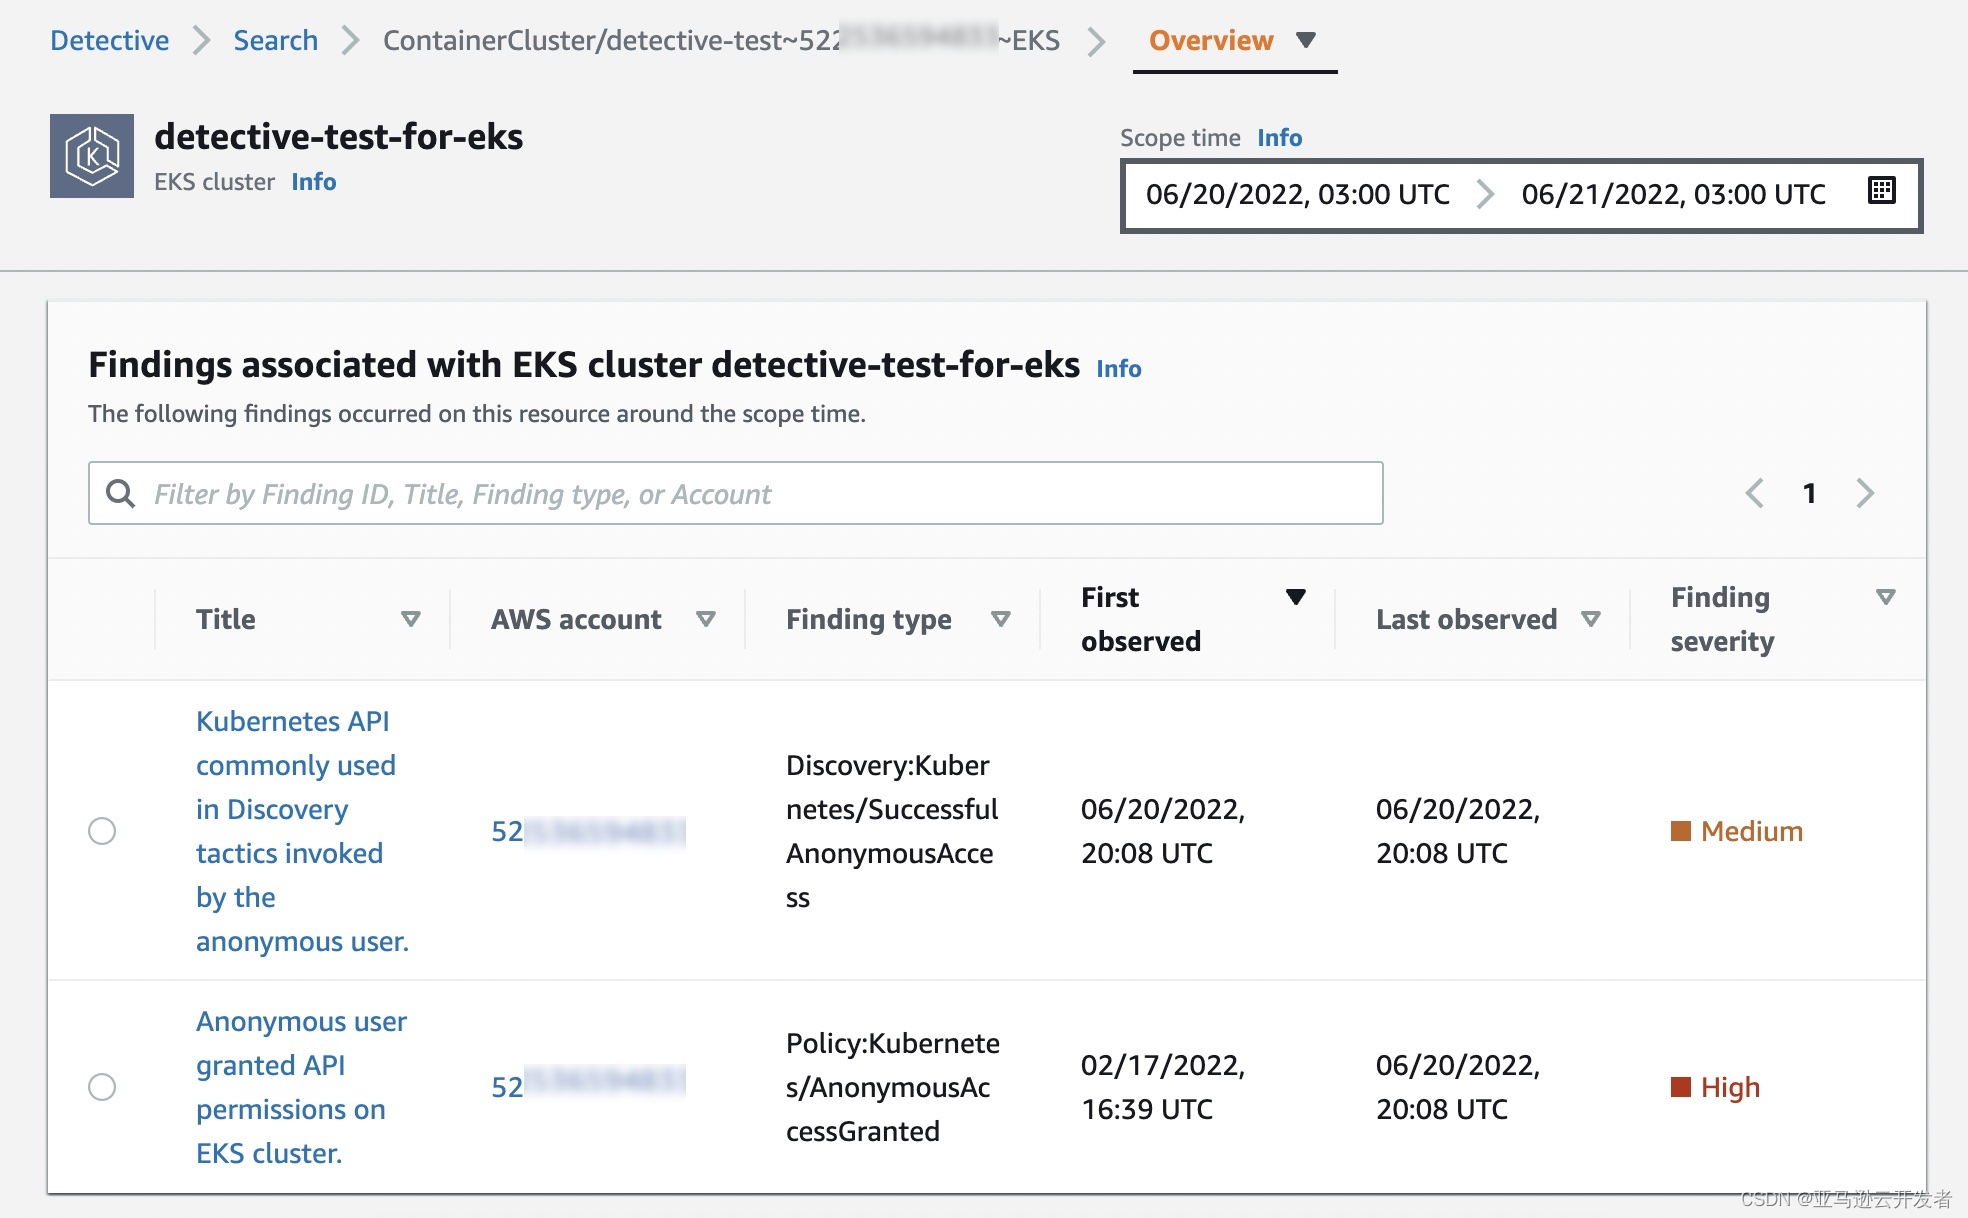Viewport: 1968px width, 1218px height.
Task: Go to previous findings page arrow
Action: [1755, 493]
